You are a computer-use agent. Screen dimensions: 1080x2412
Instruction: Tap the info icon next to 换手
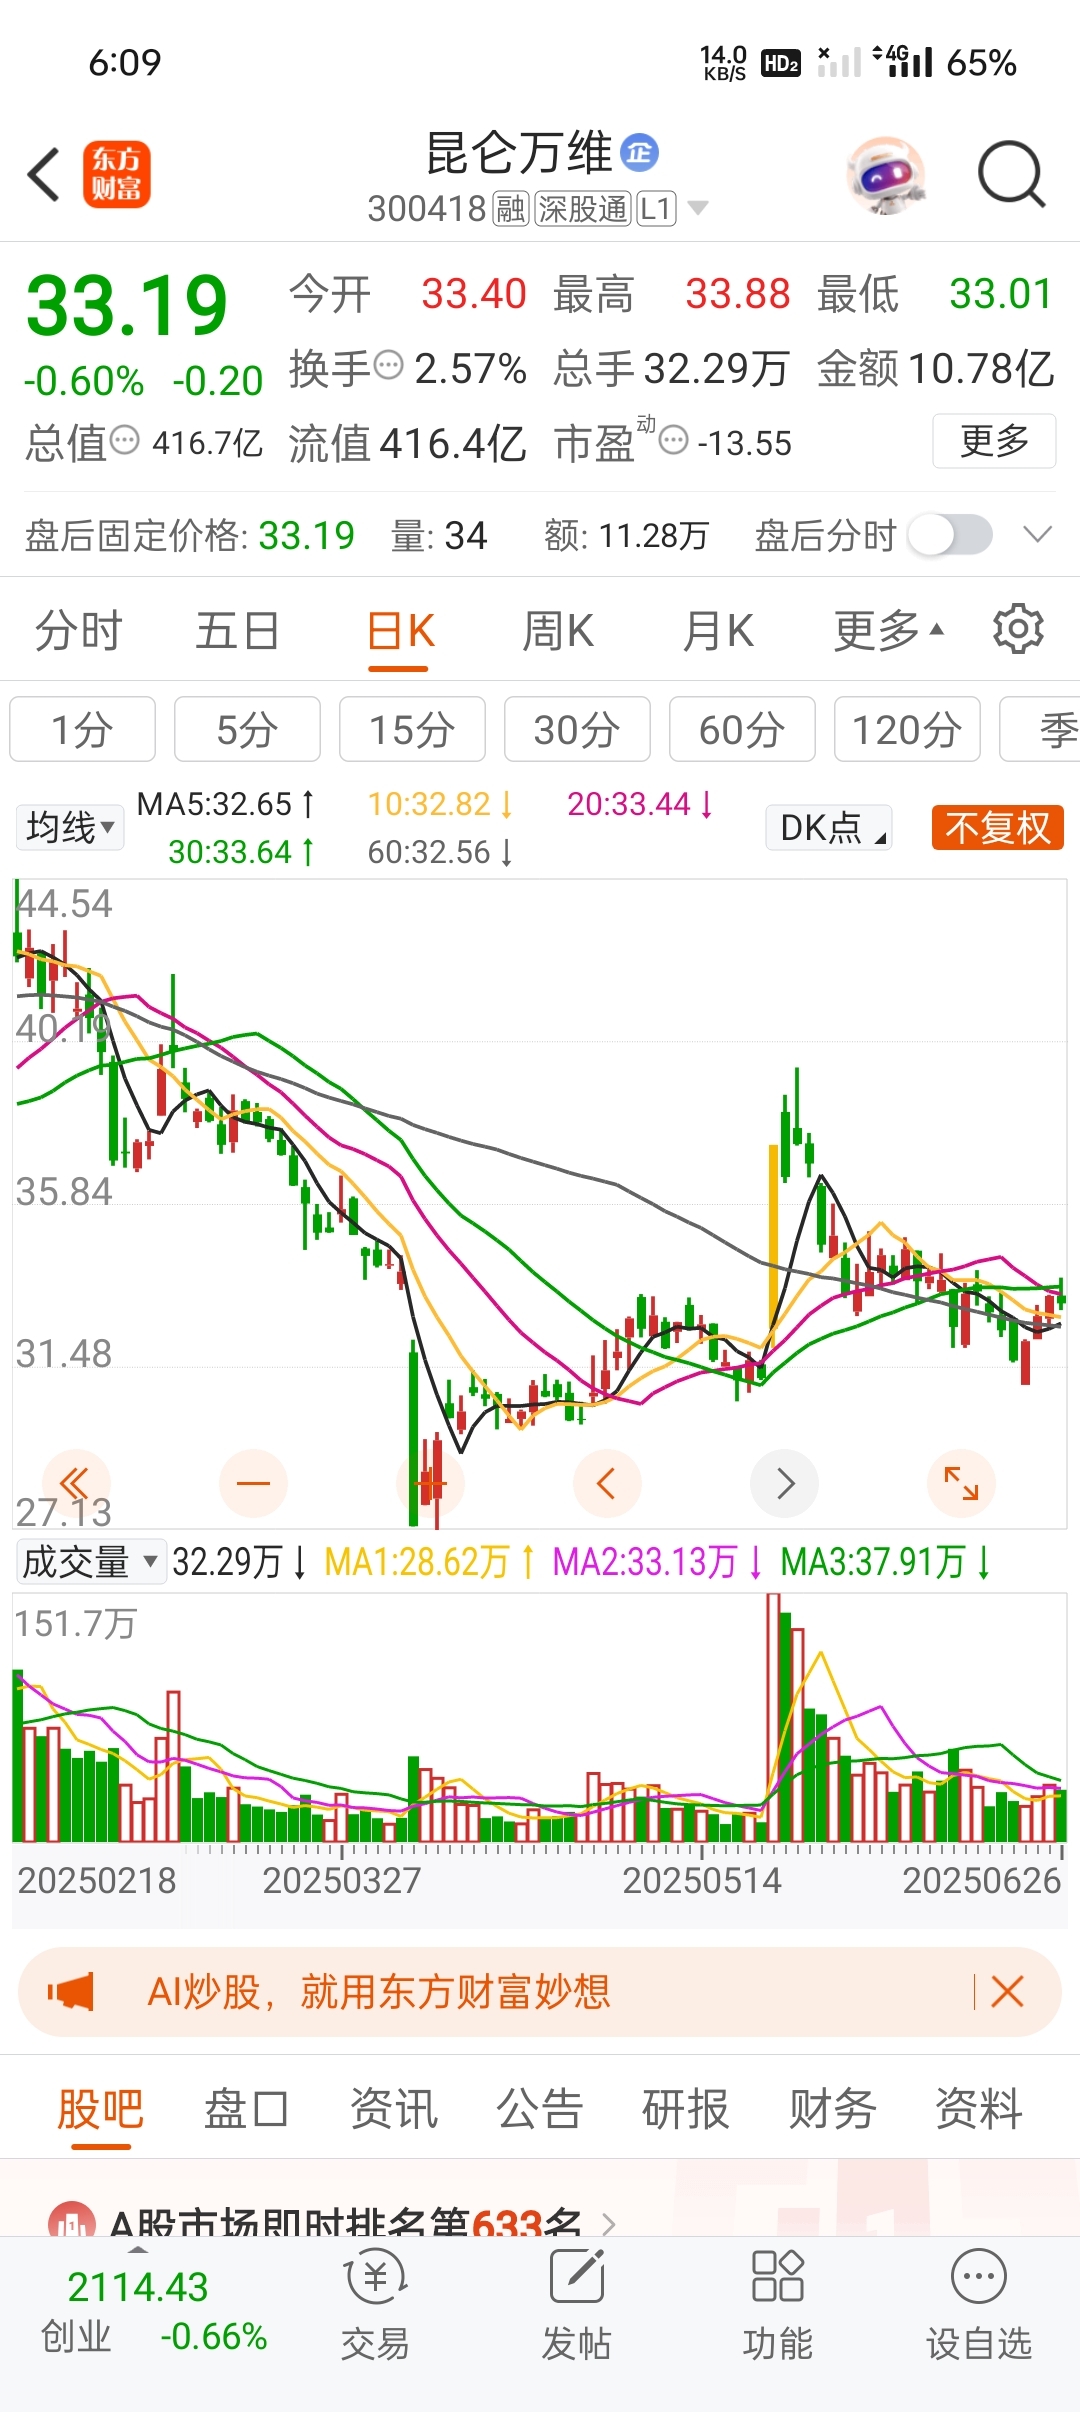point(388,365)
